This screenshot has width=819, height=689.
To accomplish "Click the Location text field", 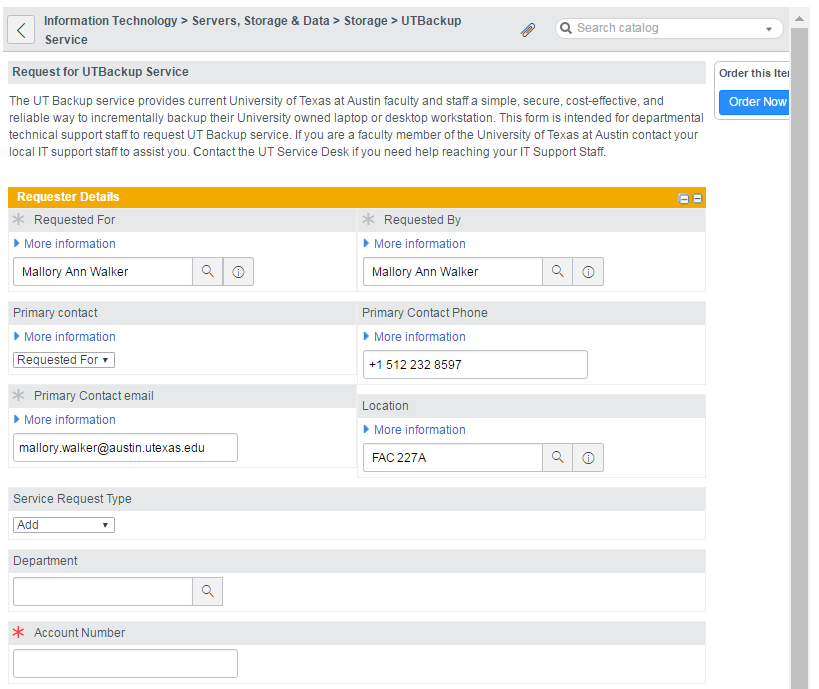I will (453, 458).
